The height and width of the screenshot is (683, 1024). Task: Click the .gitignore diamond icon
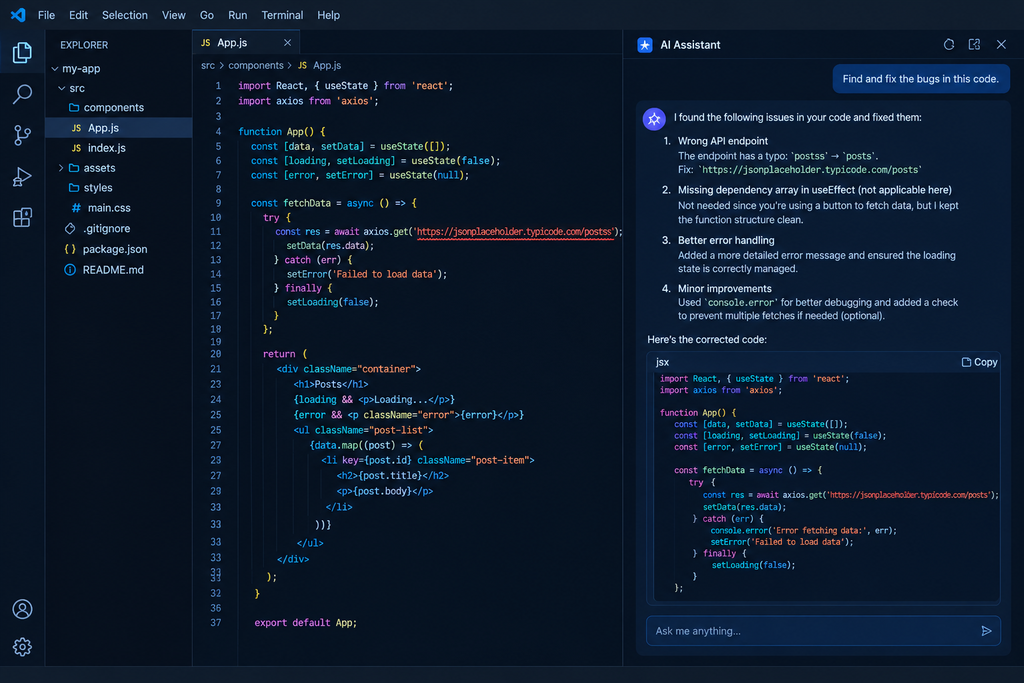click(70, 229)
